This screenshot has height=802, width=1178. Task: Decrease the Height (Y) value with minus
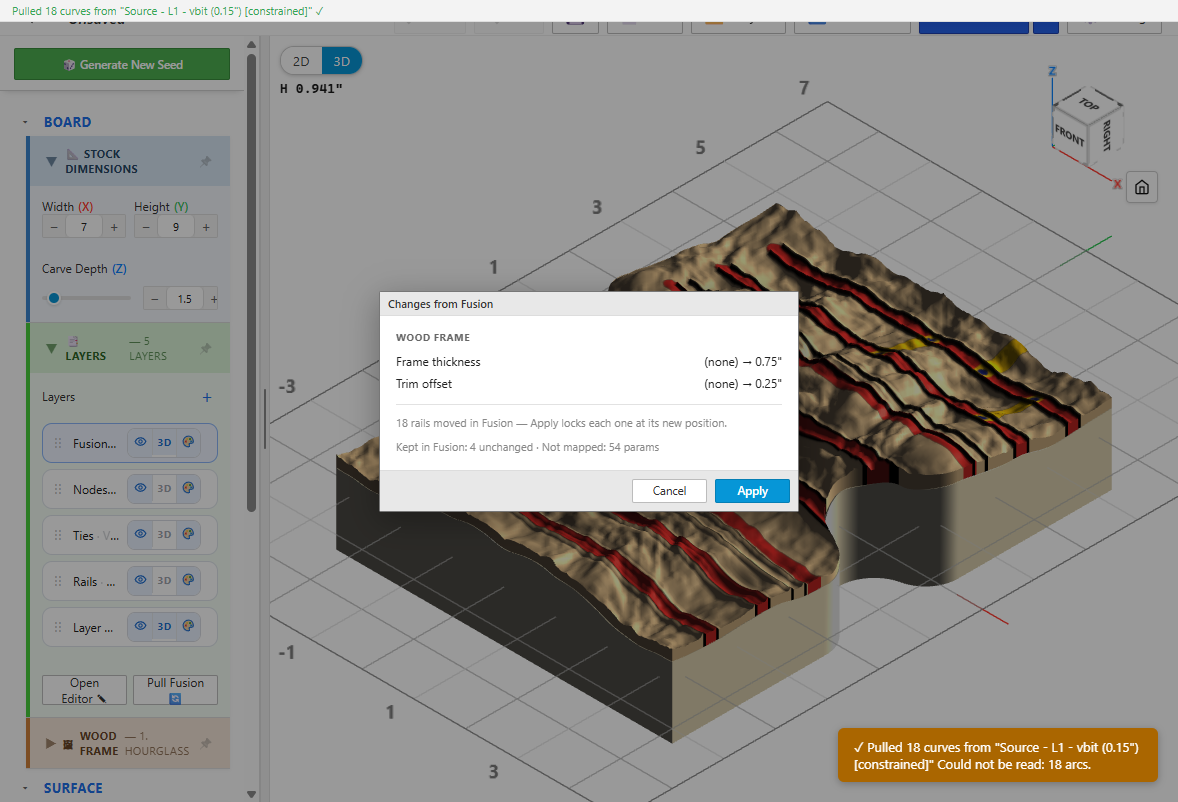(146, 227)
